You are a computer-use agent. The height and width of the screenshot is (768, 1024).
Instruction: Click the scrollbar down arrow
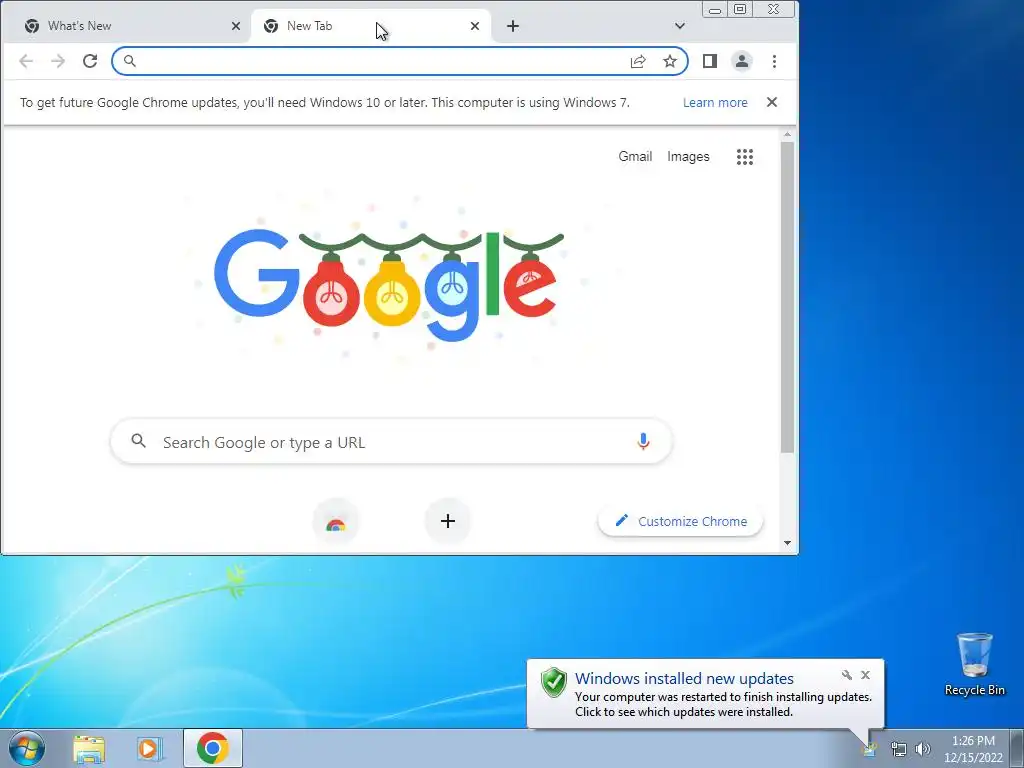click(788, 543)
